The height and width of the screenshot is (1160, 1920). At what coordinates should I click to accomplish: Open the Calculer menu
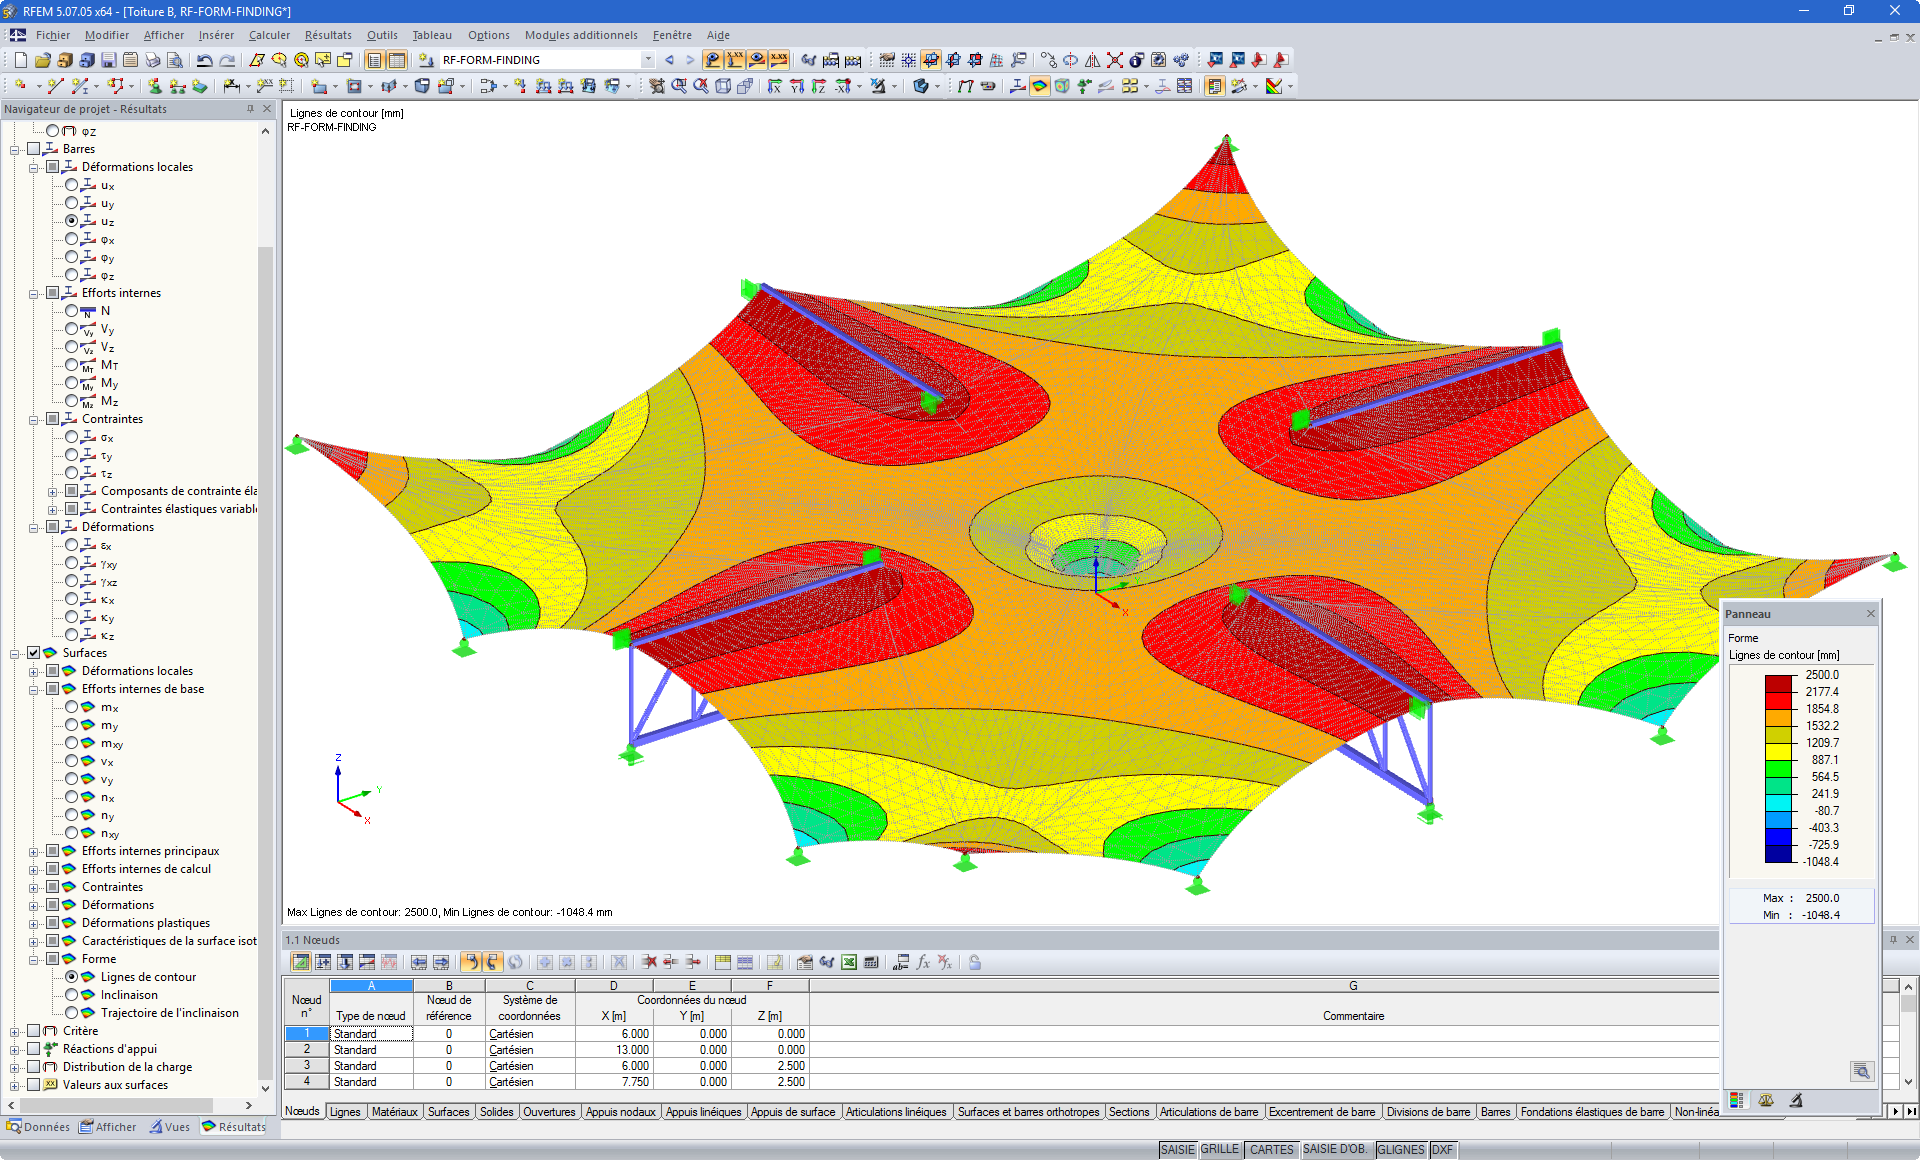[x=268, y=35]
